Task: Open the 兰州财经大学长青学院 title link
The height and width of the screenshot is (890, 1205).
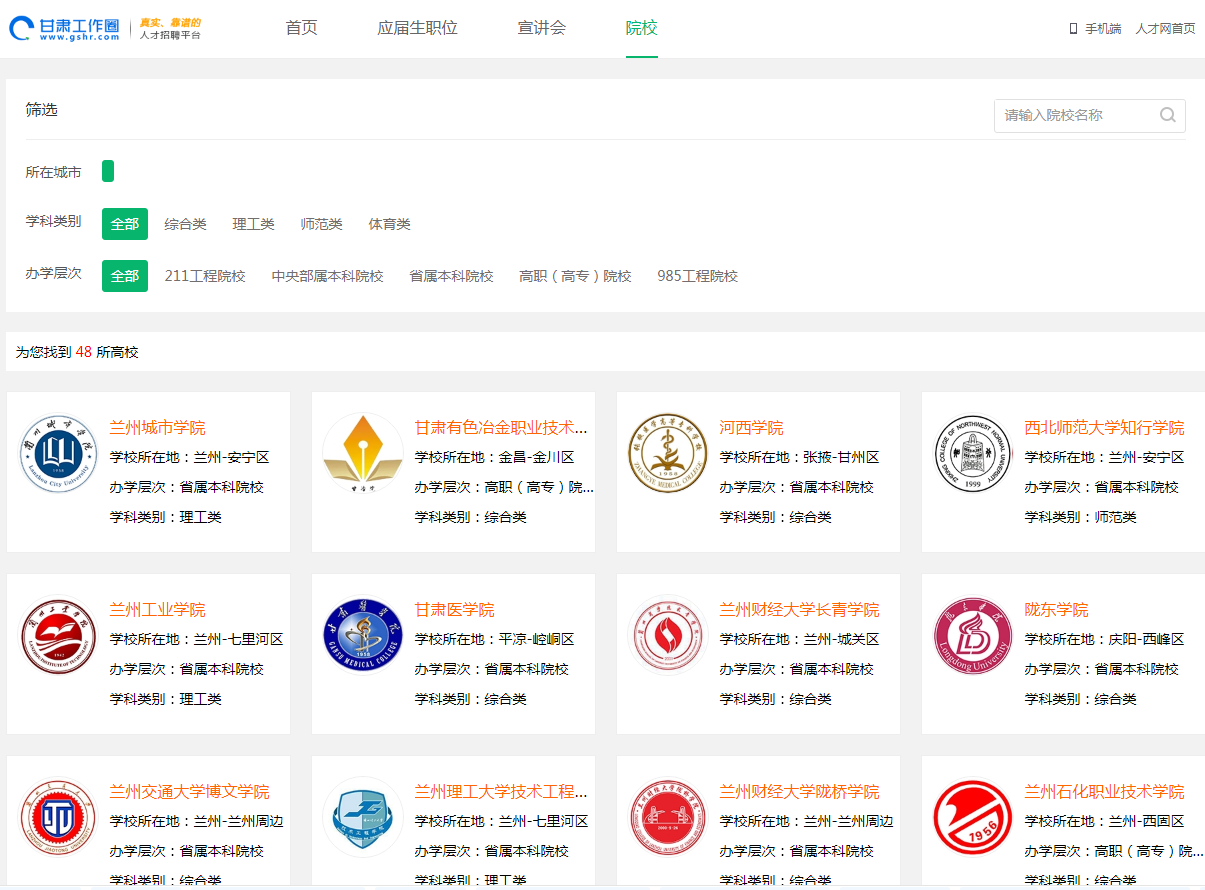Action: click(x=800, y=610)
